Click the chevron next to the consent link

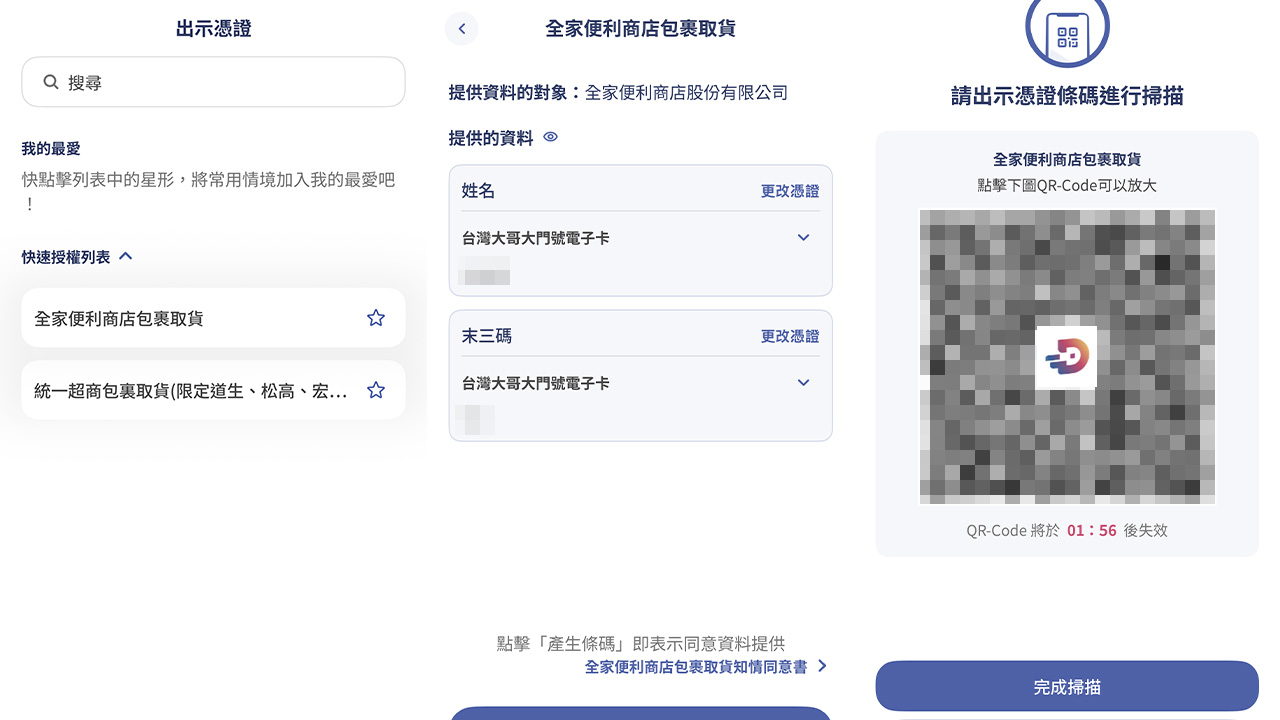point(822,666)
